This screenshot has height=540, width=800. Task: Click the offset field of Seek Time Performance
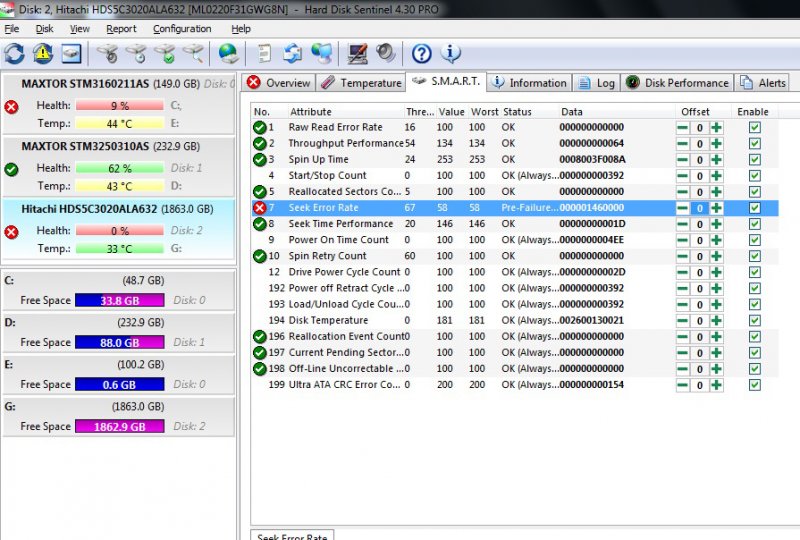pos(699,224)
